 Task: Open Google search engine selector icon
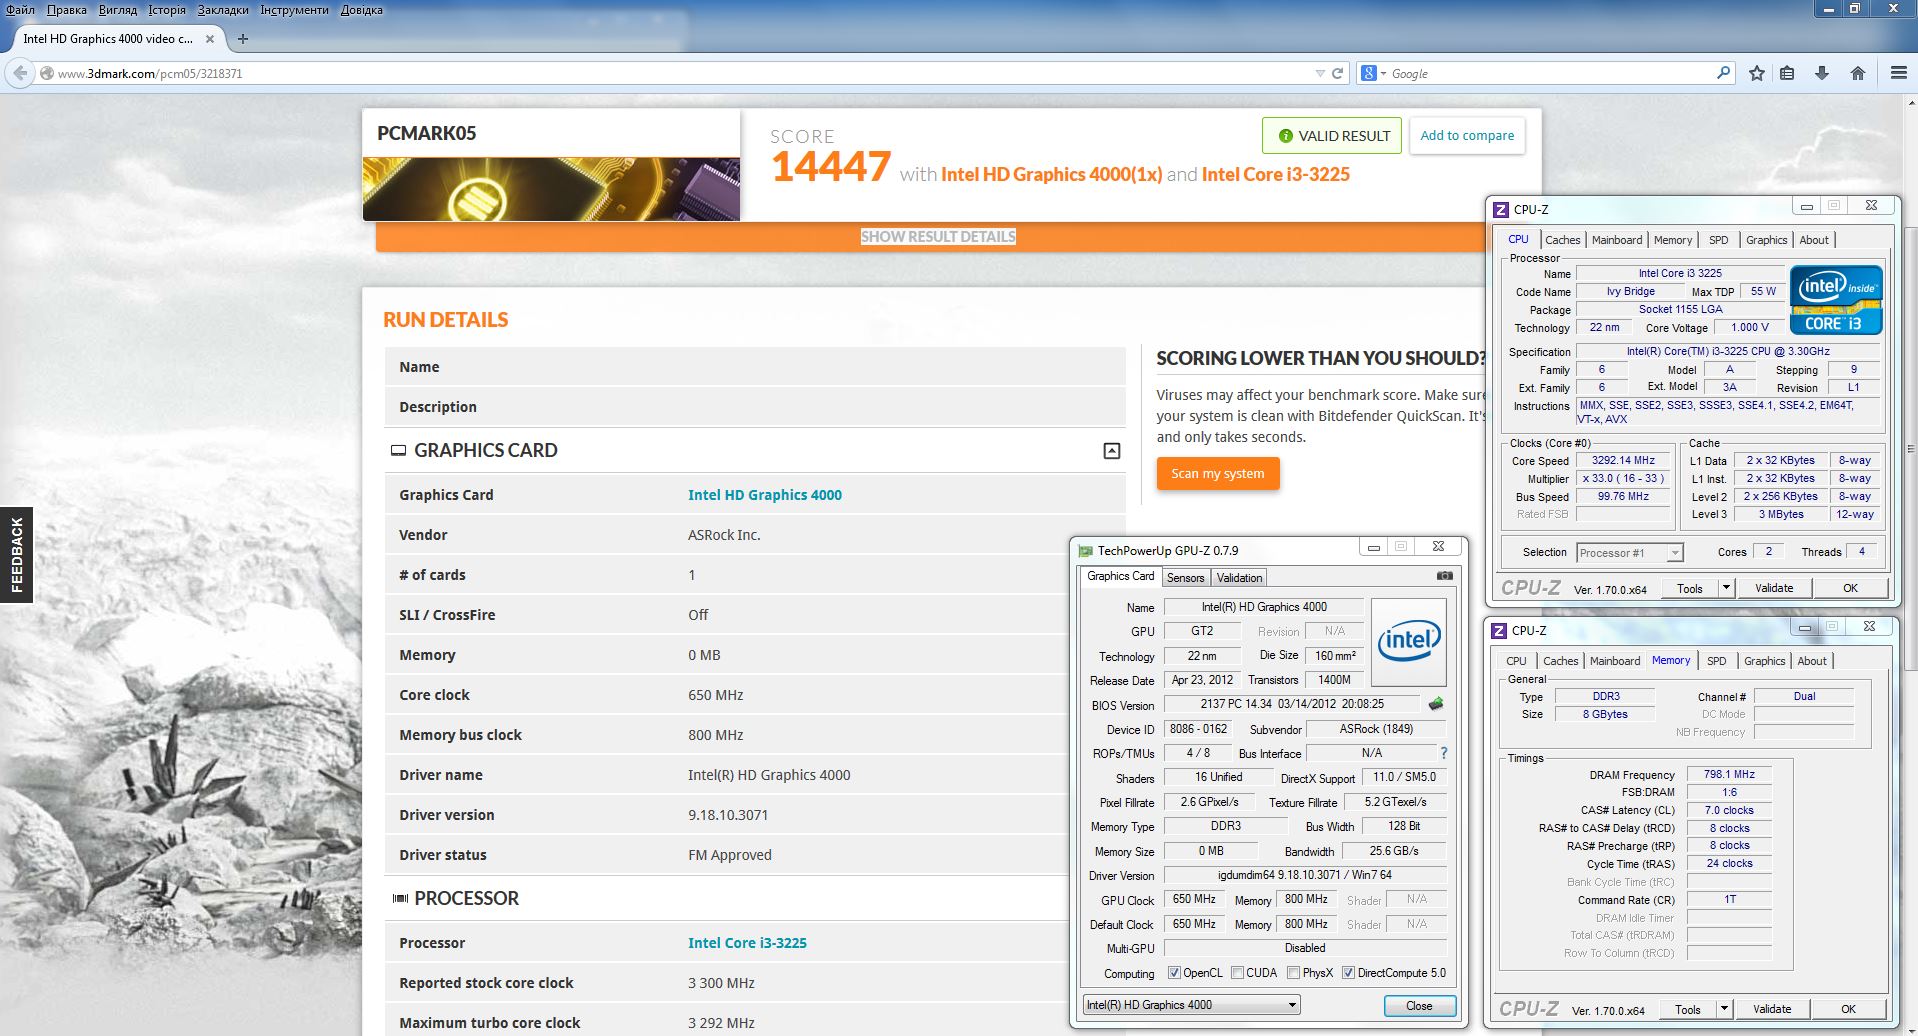pyautogui.click(x=1373, y=73)
